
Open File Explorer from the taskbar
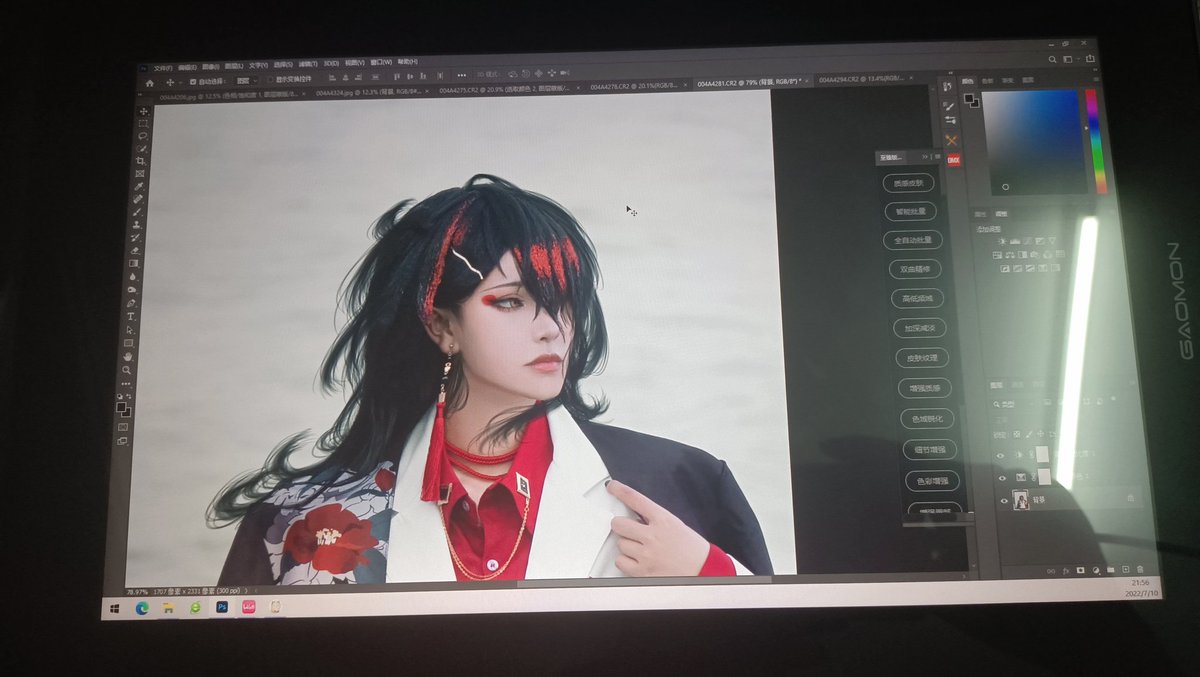coord(168,607)
